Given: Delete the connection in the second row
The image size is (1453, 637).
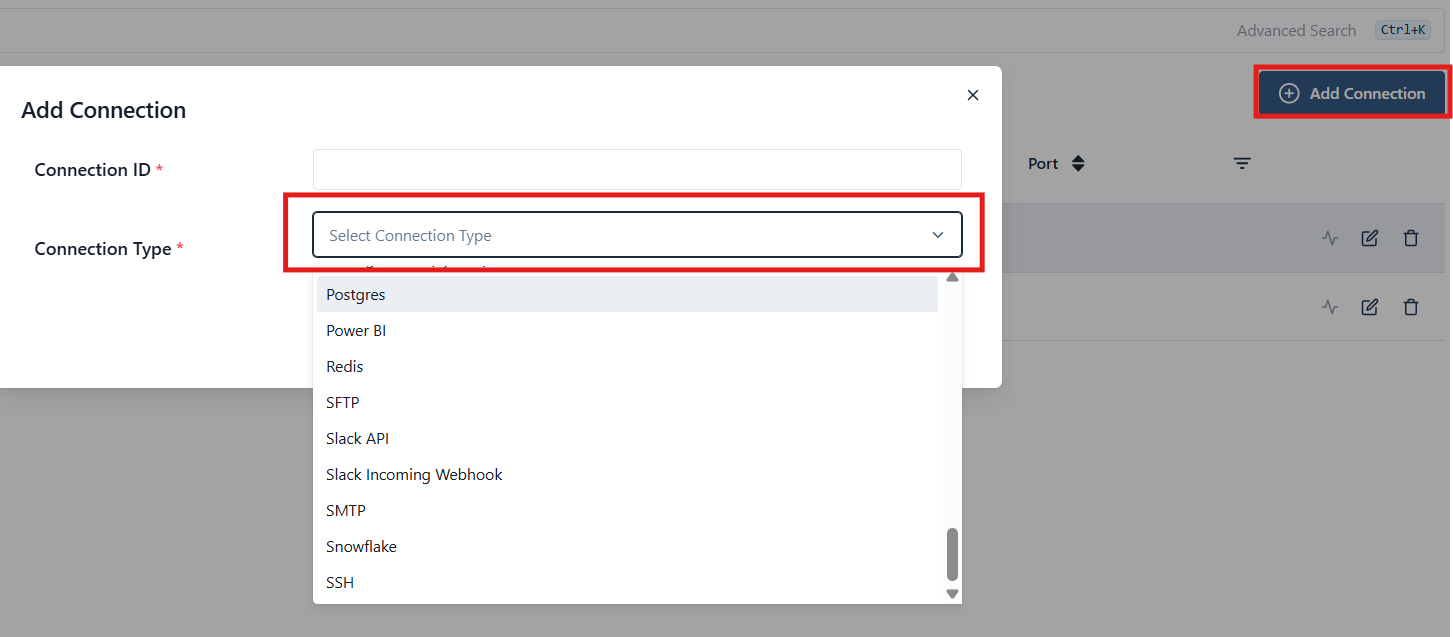Looking at the screenshot, I should point(1411,307).
